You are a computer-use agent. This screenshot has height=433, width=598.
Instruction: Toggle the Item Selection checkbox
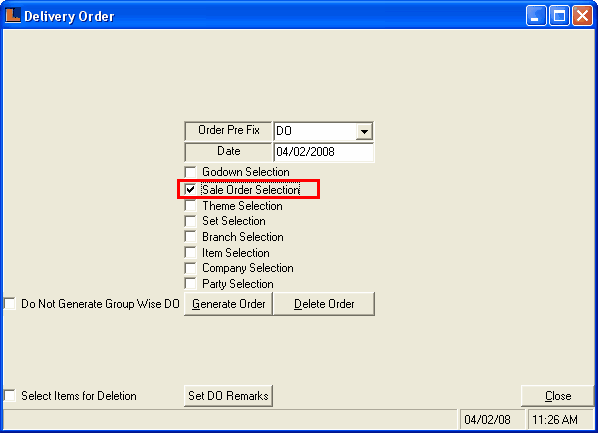(x=190, y=253)
